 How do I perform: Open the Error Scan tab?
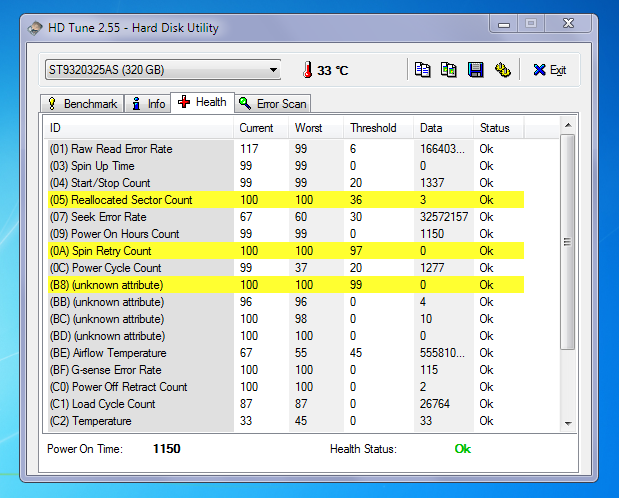pyautogui.click(x=272, y=103)
